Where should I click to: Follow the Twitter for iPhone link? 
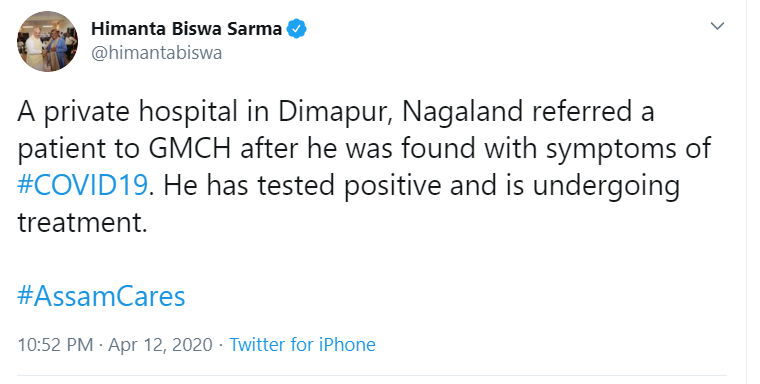[x=302, y=345]
